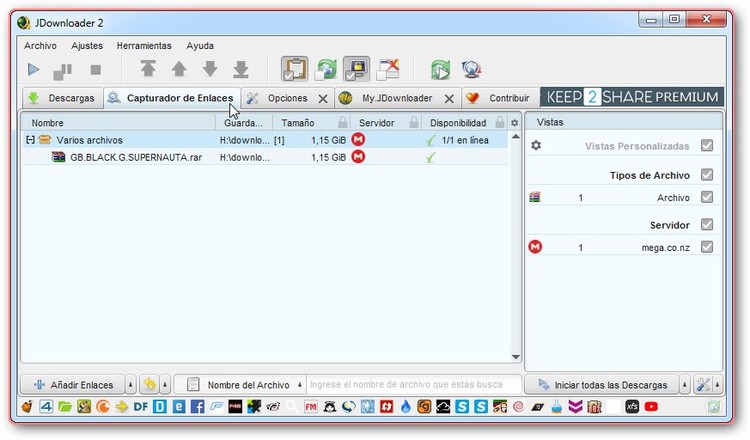This screenshot has height=440, width=750.
Task: Open the Herramientas menu
Action: point(144,45)
